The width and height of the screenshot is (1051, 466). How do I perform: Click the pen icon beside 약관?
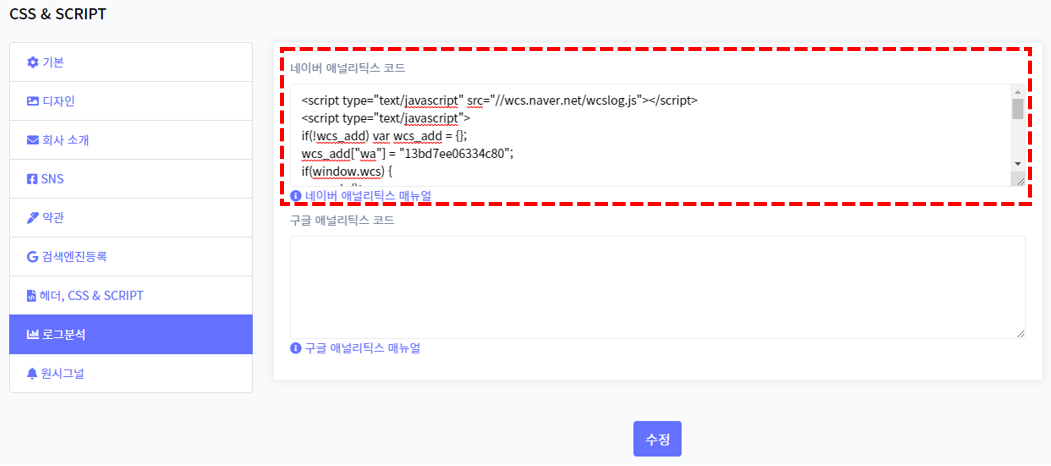click(32, 218)
